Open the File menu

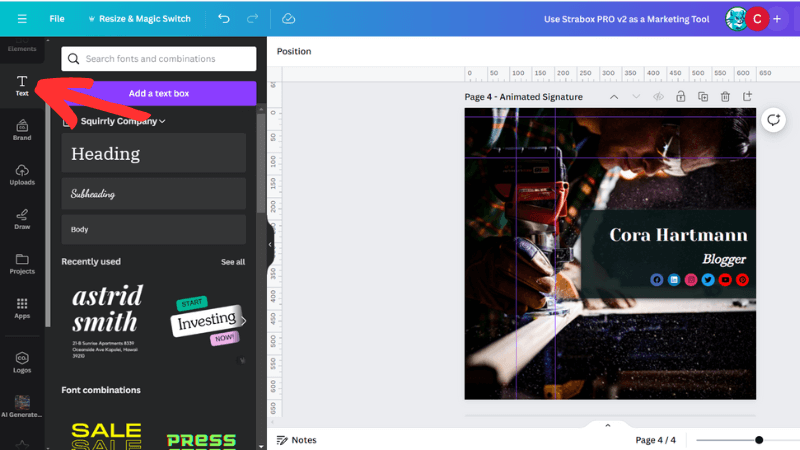[57, 18]
